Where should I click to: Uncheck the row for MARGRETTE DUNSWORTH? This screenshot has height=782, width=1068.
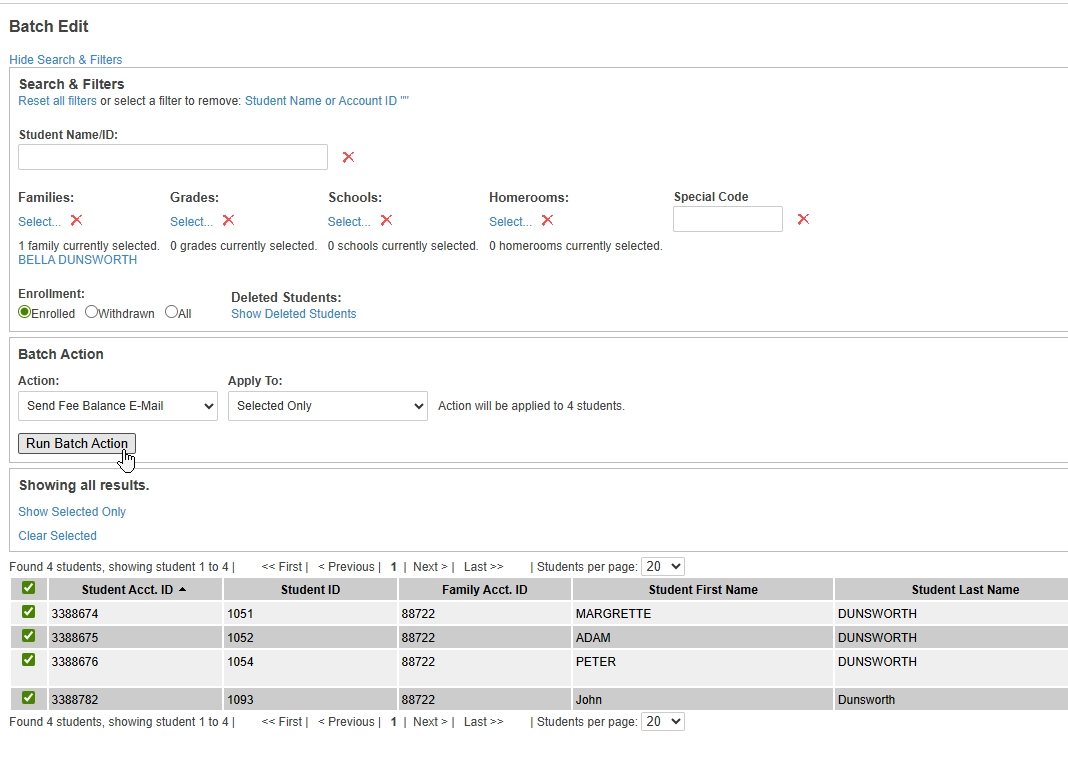click(x=28, y=612)
